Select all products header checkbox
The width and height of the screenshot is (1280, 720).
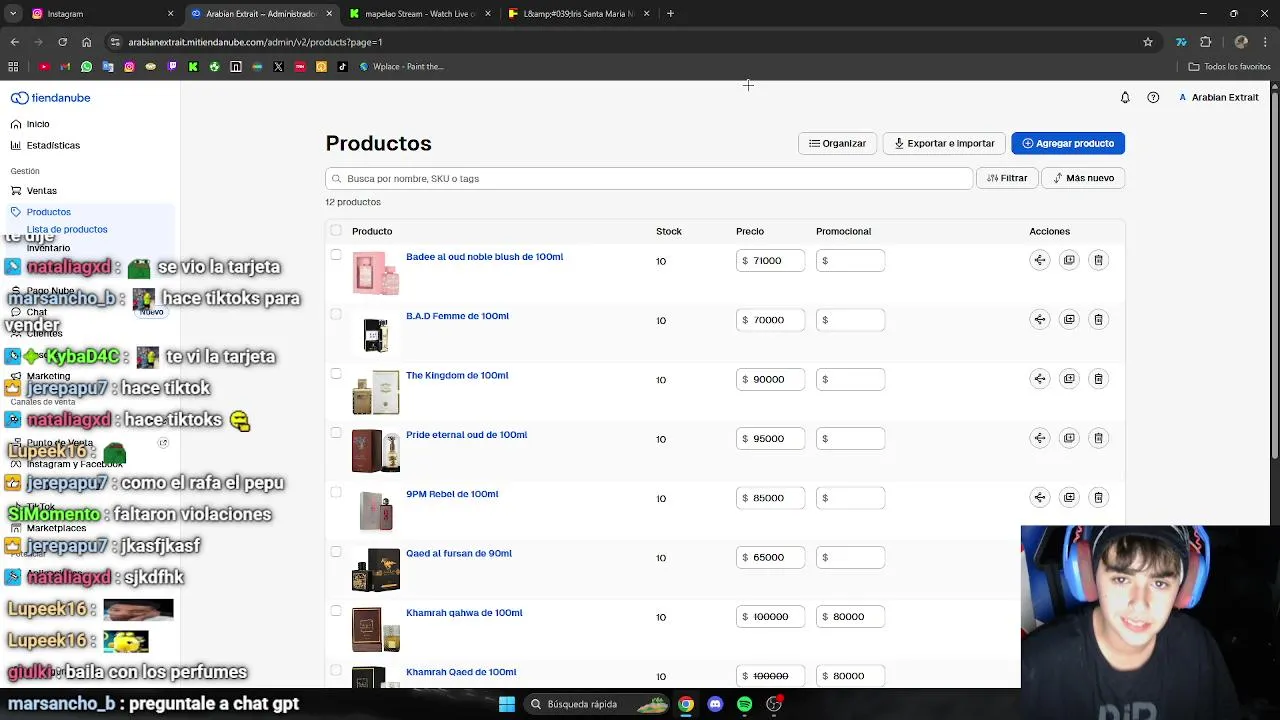tap(336, 231)
